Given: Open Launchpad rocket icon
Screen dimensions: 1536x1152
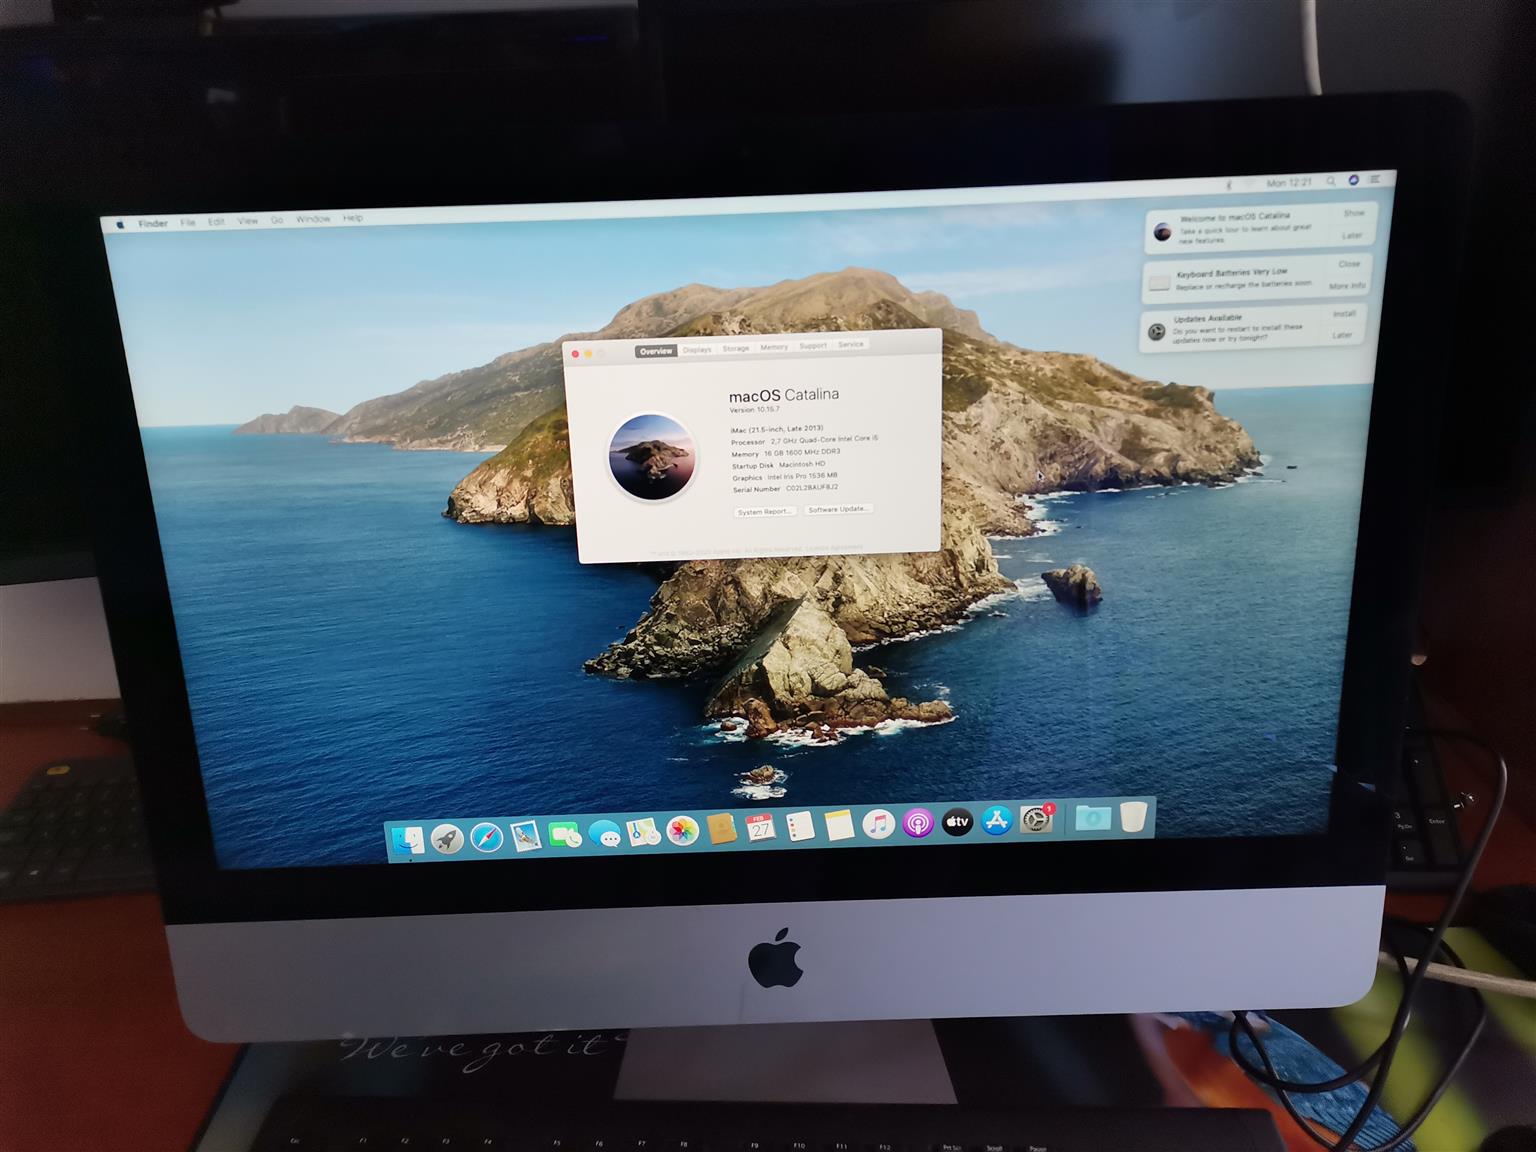Looking at the screenshot, I should tap(447, 838).
